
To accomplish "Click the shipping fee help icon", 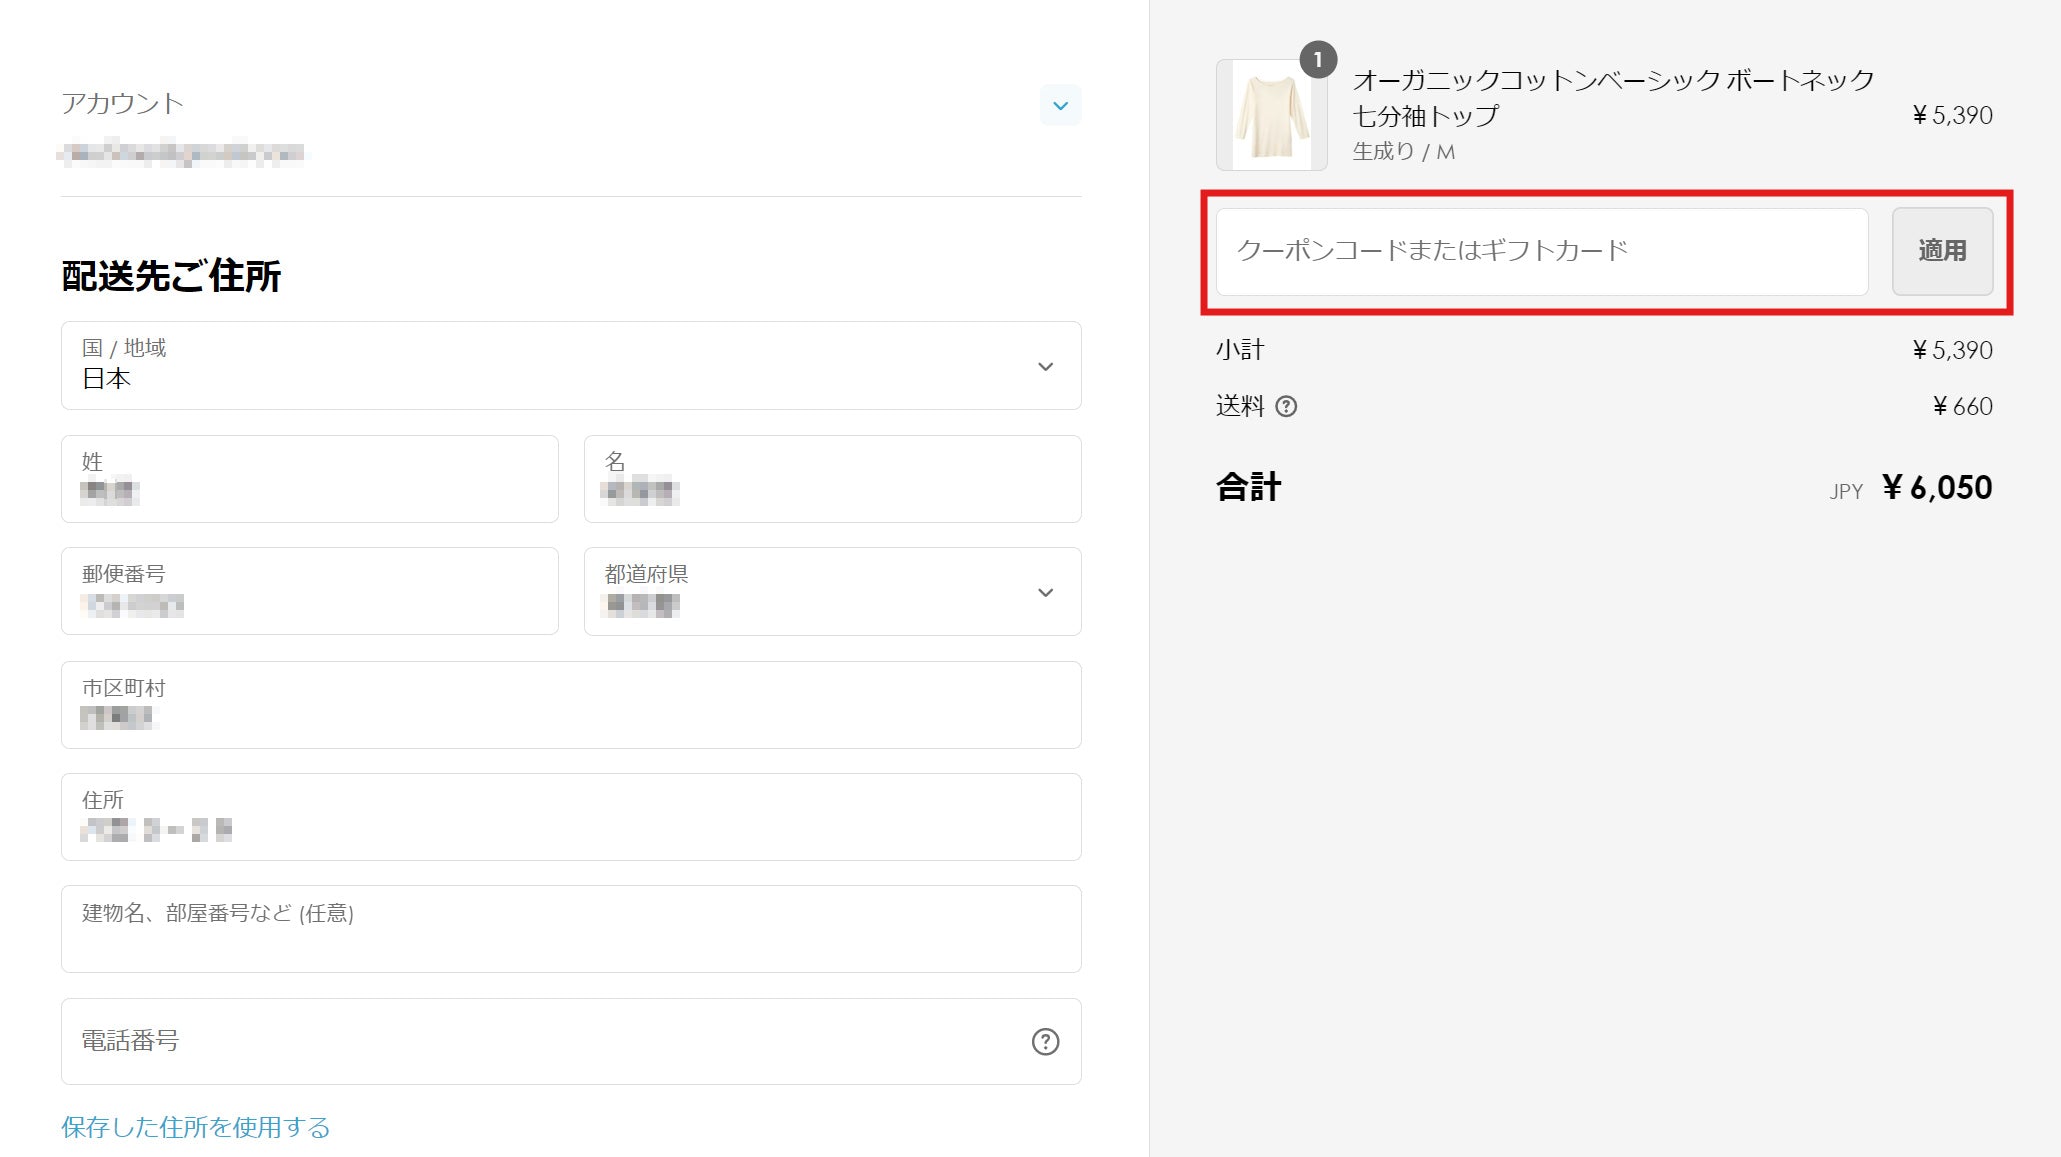I will pos(1287,406).
